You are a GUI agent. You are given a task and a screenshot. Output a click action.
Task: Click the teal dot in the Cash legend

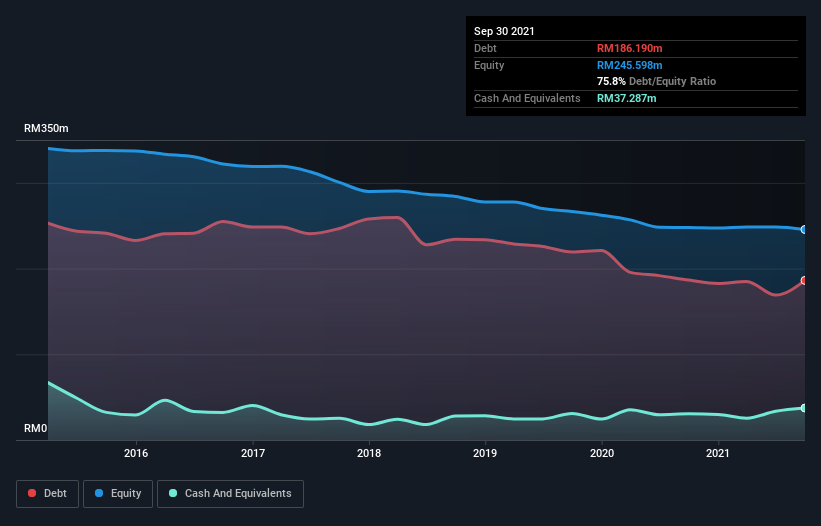click(x=174, y=493)
